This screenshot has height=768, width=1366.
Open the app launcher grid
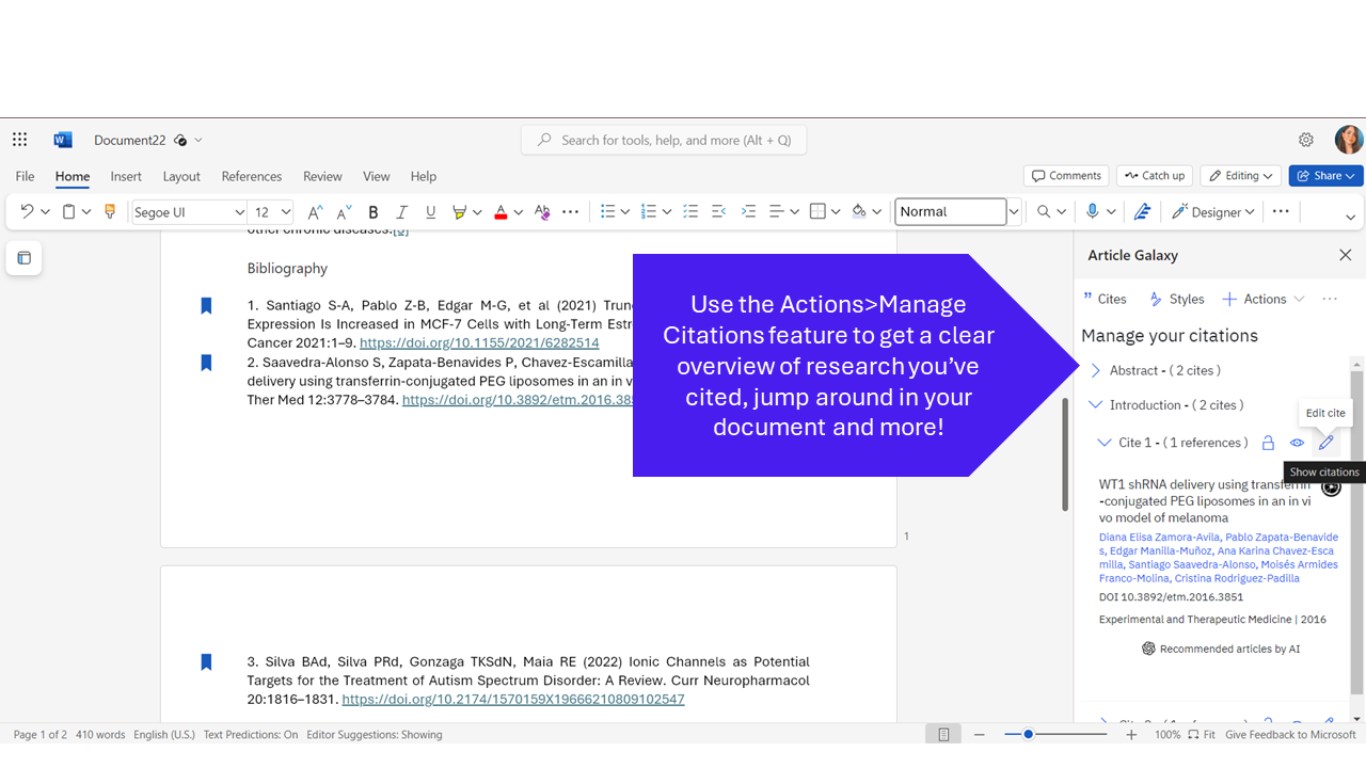[20, 140]
